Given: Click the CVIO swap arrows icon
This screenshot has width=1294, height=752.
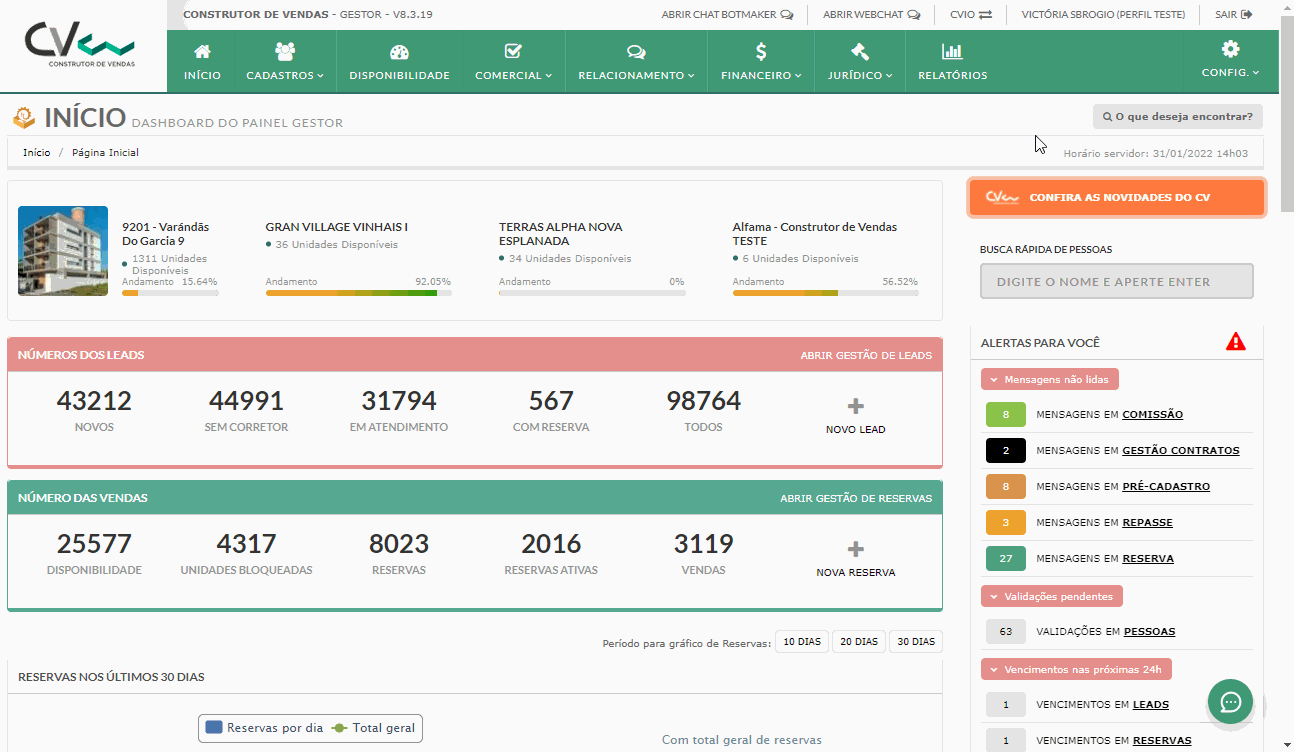Looking at the screenshot, I should coord(985,15).
